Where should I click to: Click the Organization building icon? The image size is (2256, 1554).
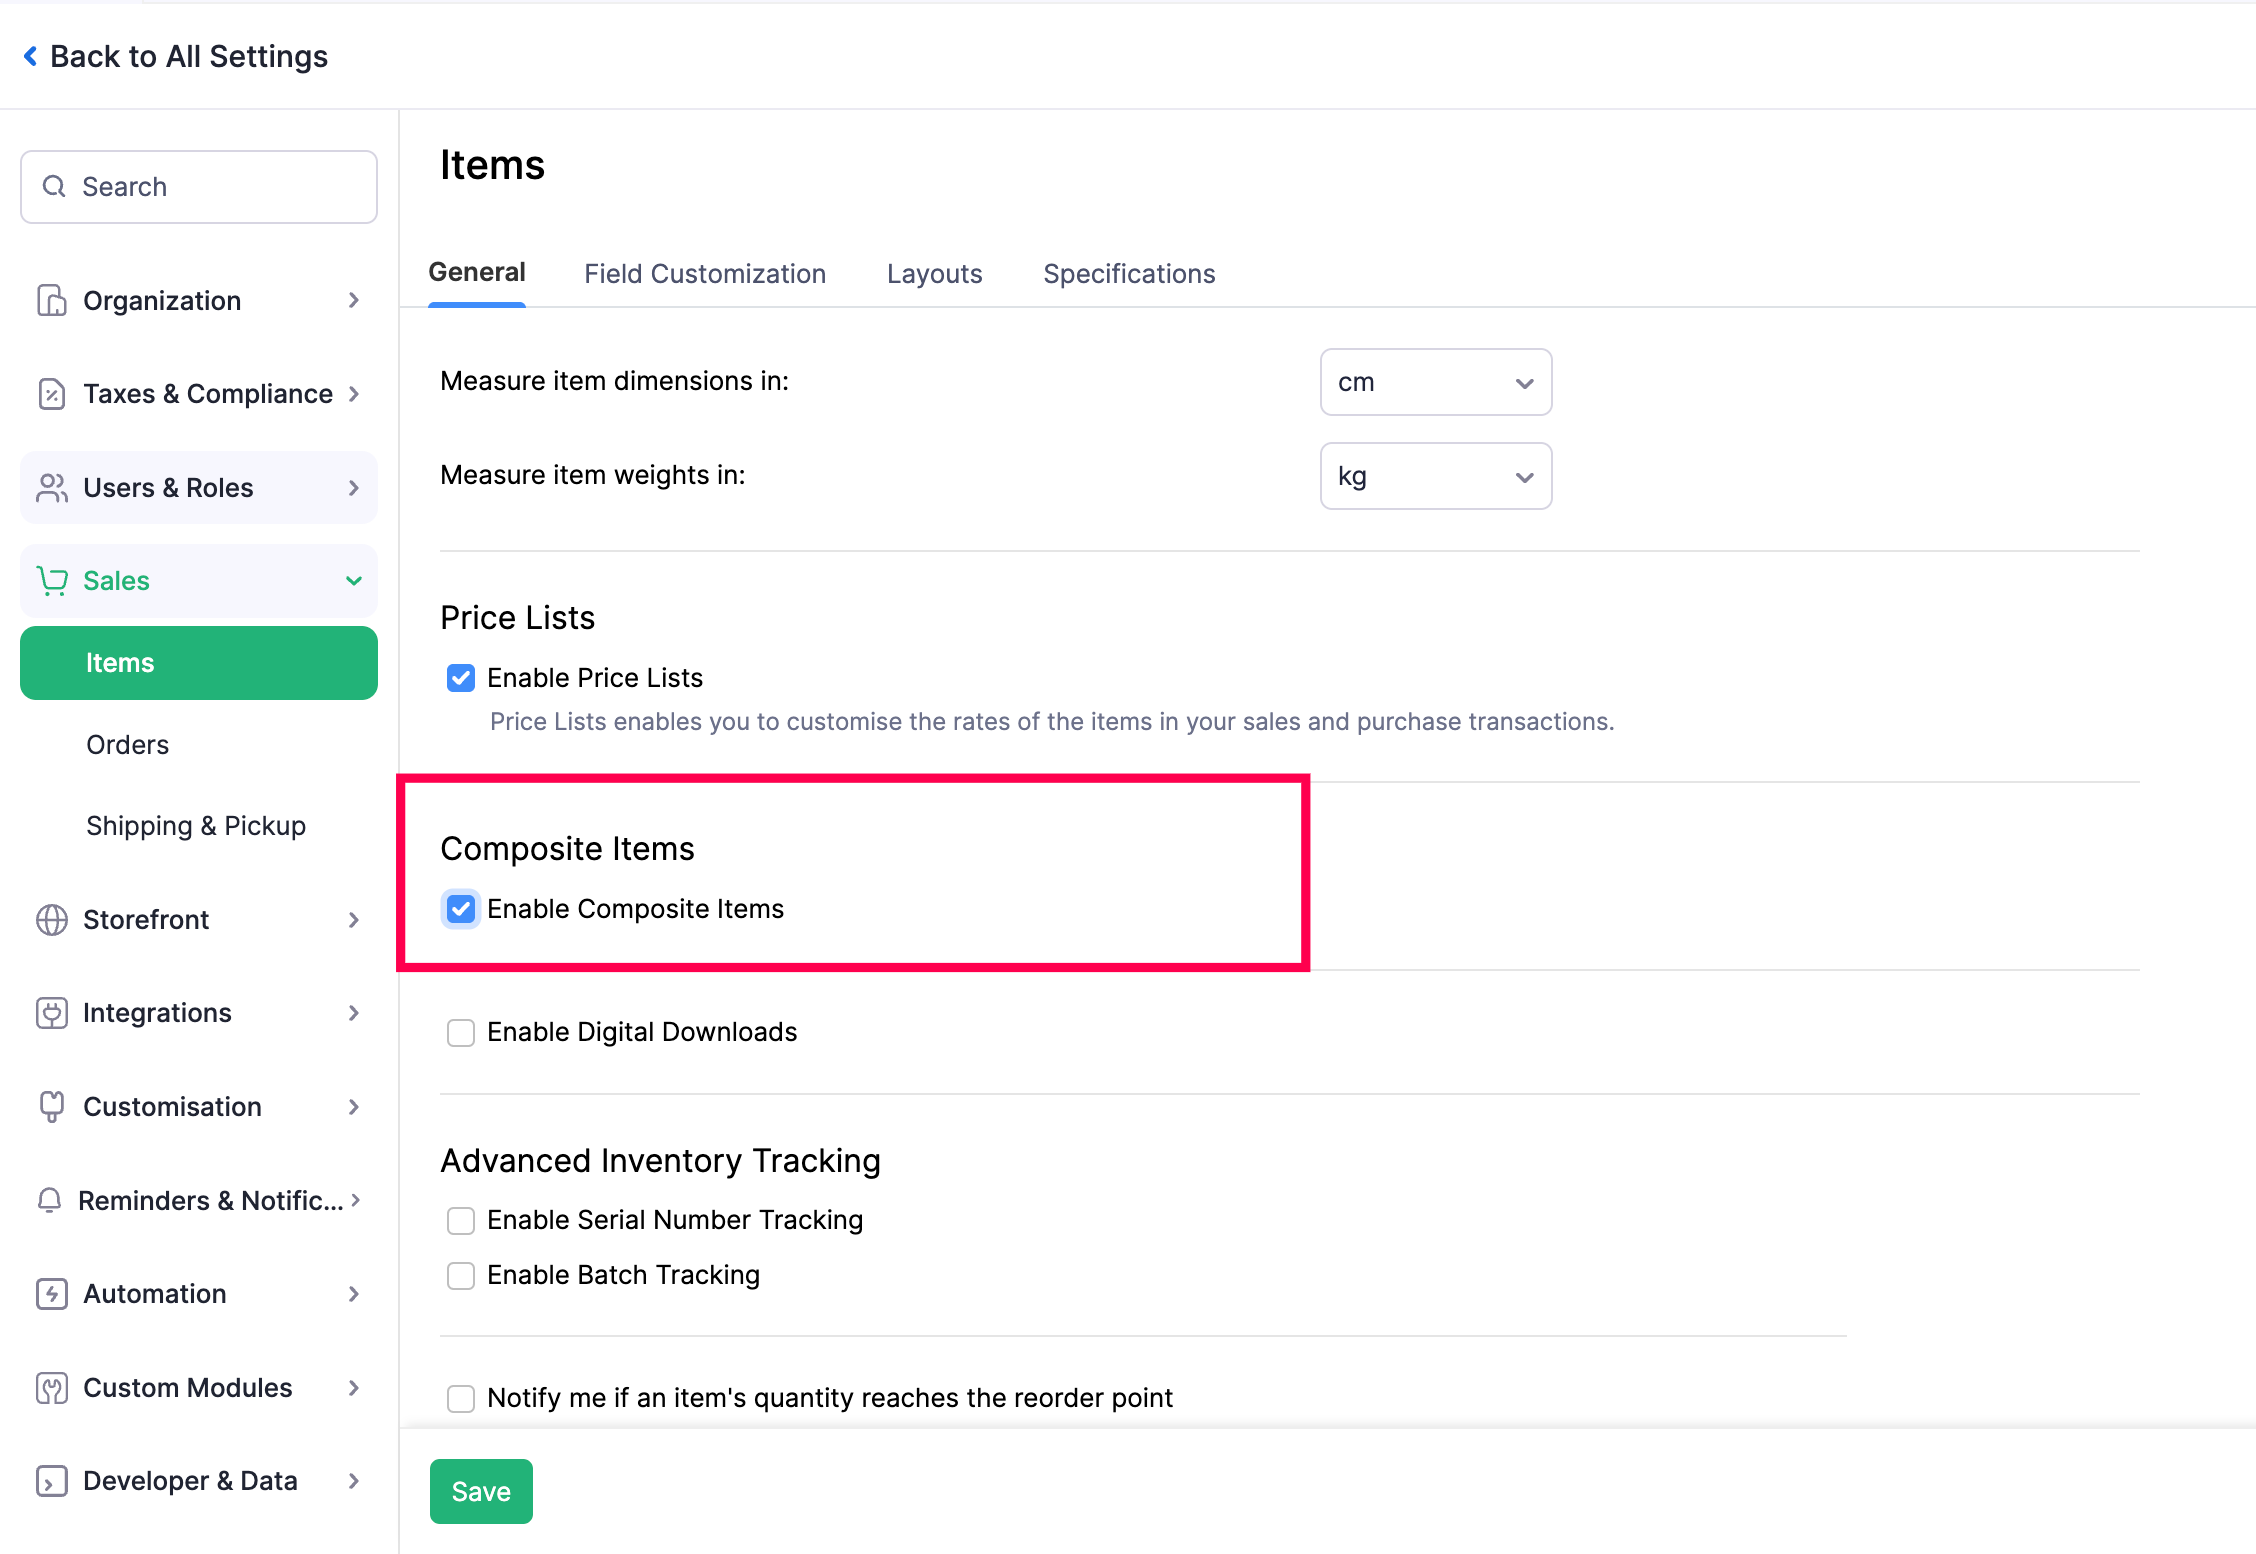[51, 300]
